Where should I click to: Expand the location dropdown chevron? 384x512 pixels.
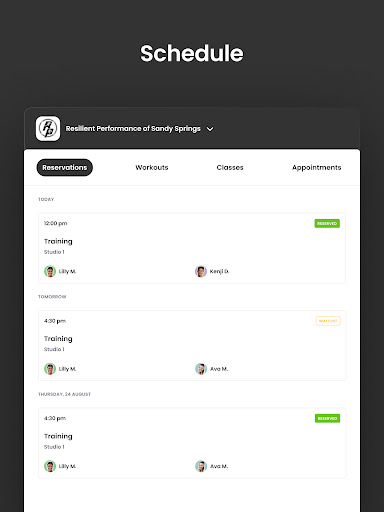210,129
